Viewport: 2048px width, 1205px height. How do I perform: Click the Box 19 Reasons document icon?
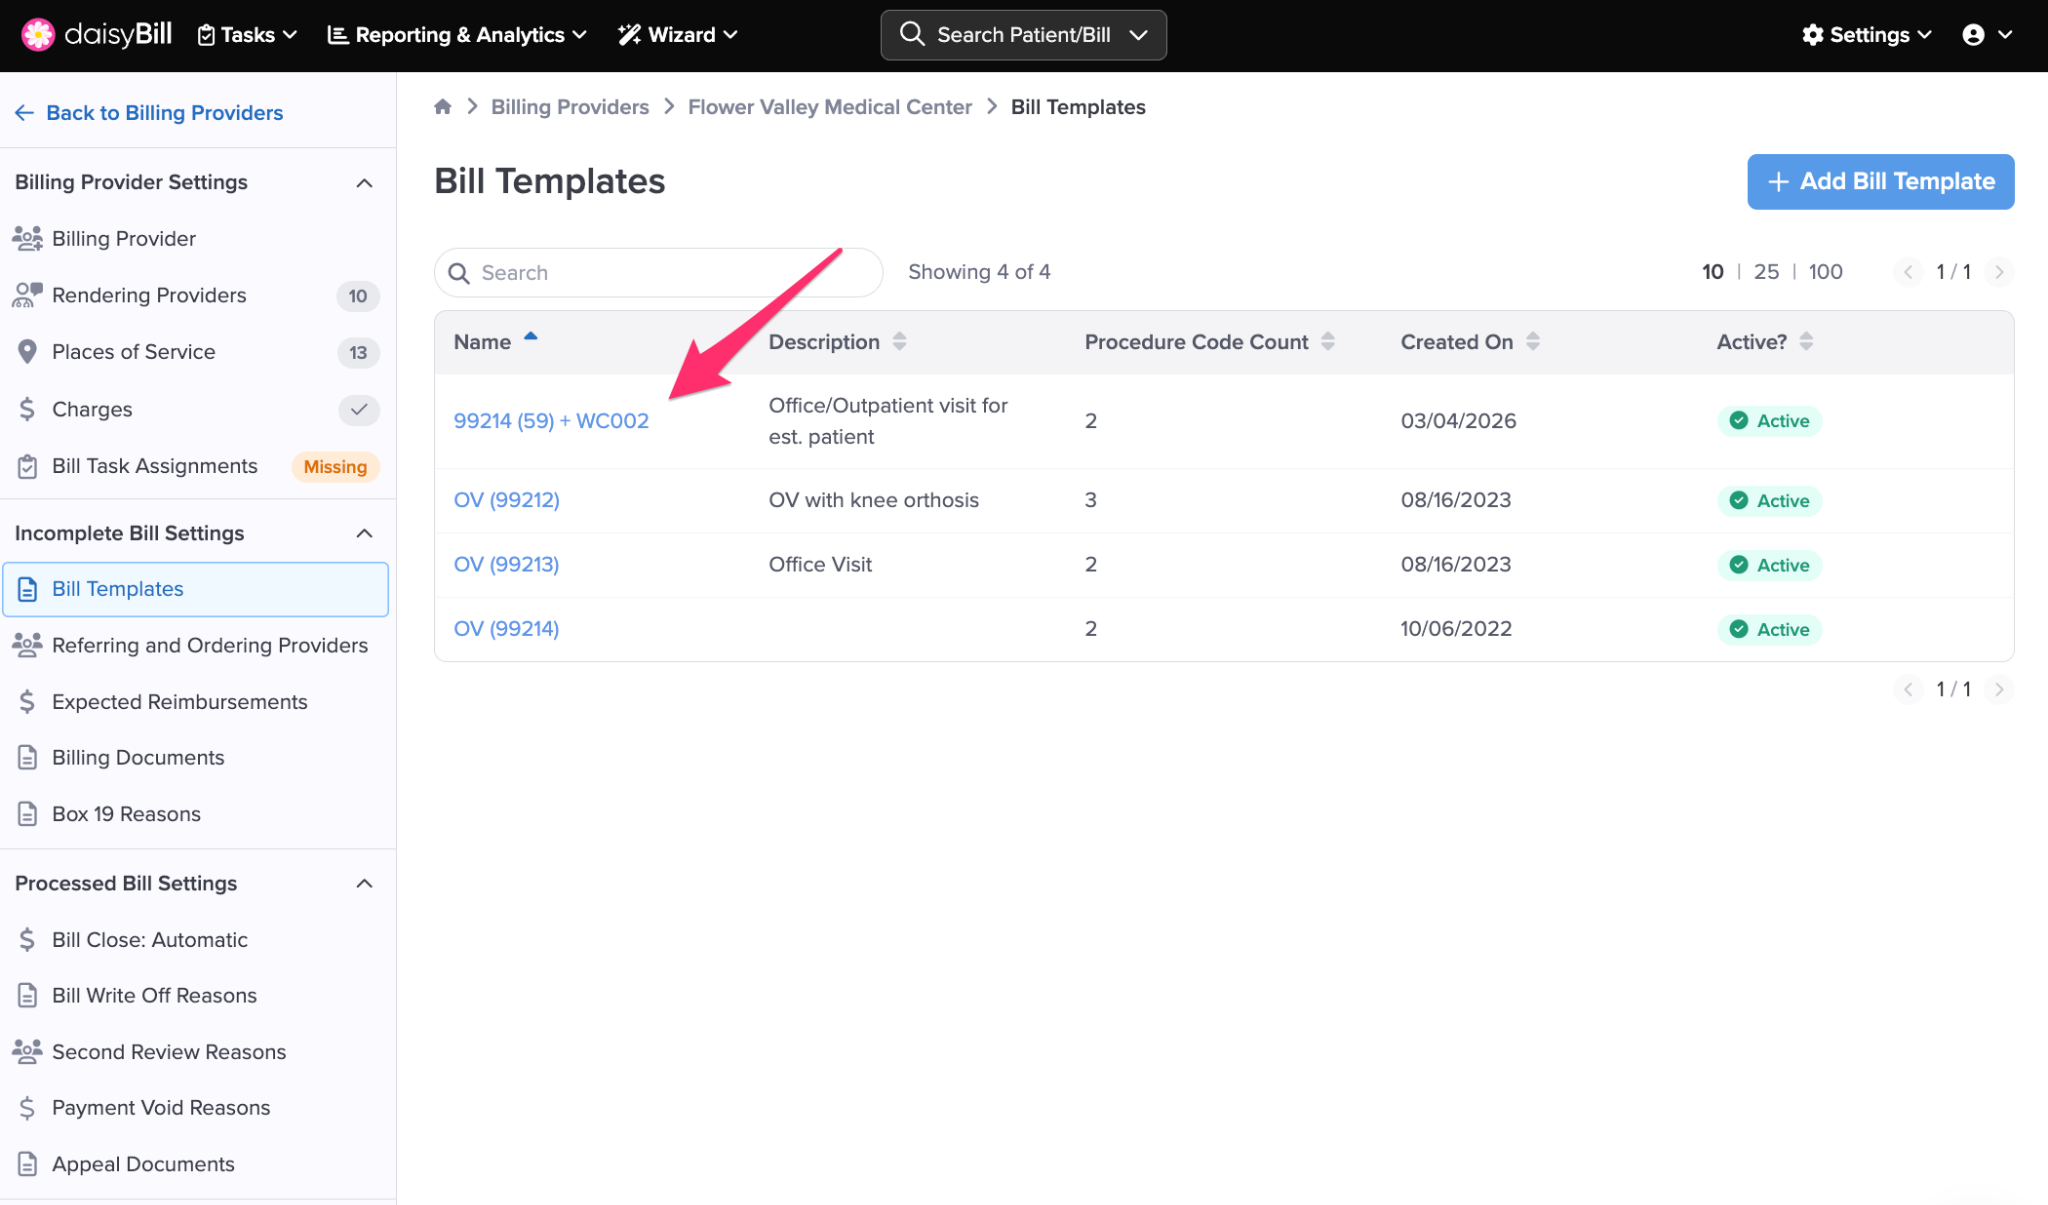click(x=27, y=814)
